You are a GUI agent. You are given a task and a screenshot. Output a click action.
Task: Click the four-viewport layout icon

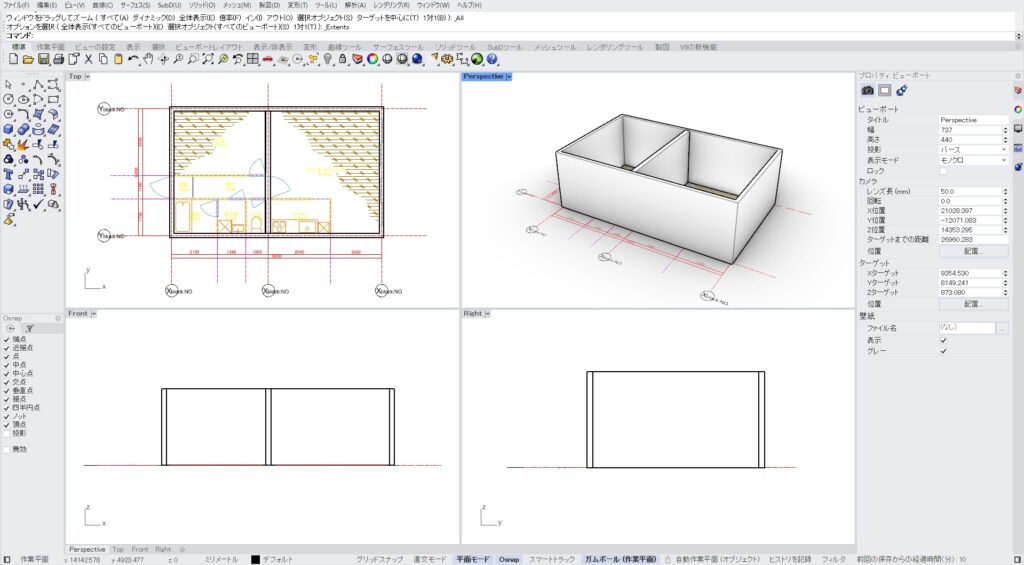tap(253, 60)
